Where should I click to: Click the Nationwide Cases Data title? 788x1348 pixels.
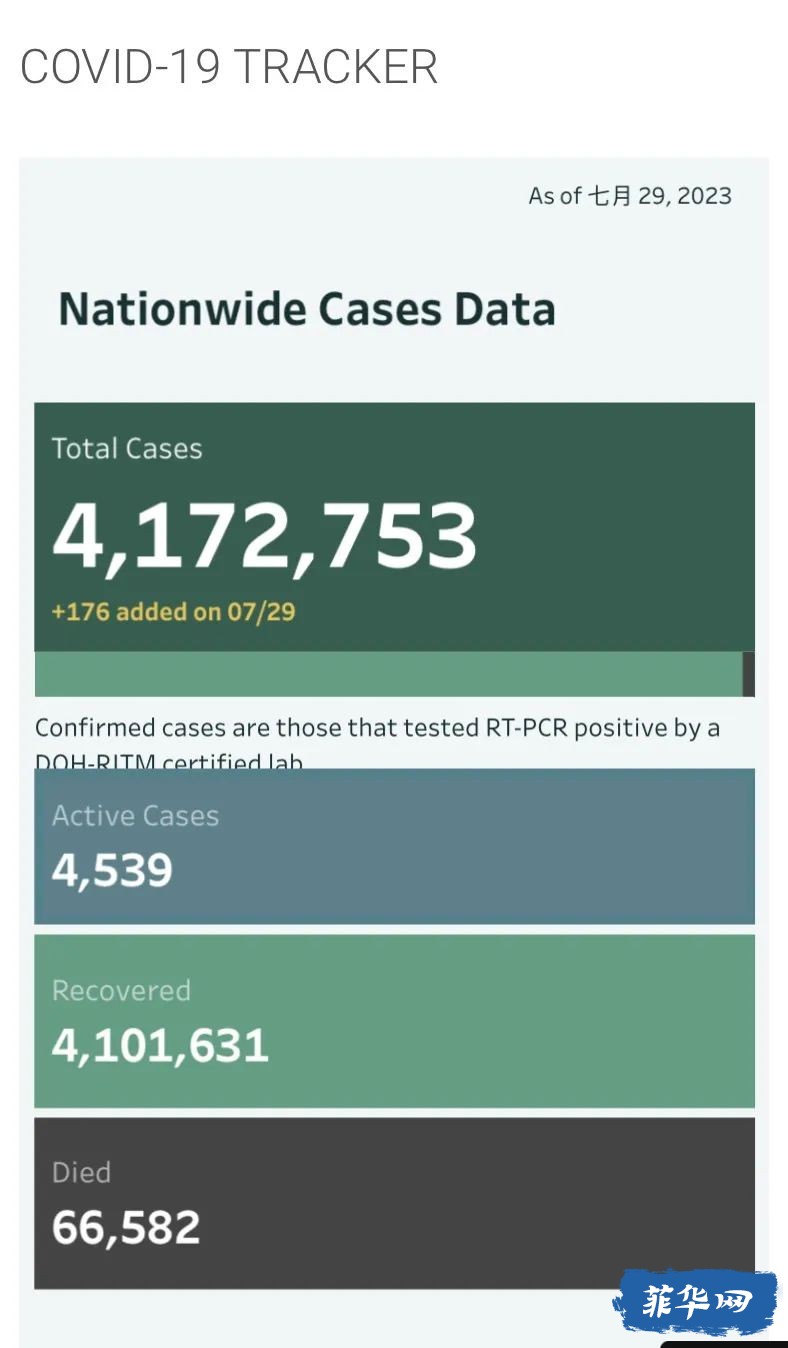tap(307, 308)
